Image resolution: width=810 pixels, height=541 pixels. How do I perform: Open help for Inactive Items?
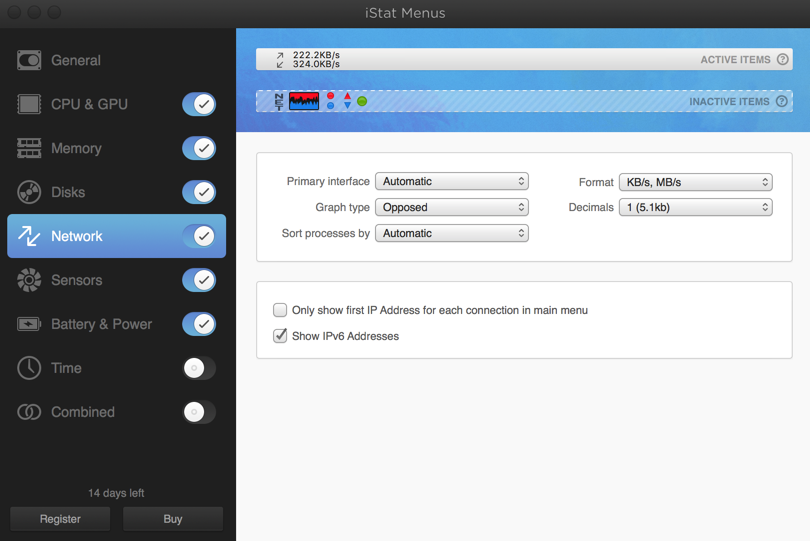coord(782,101)
